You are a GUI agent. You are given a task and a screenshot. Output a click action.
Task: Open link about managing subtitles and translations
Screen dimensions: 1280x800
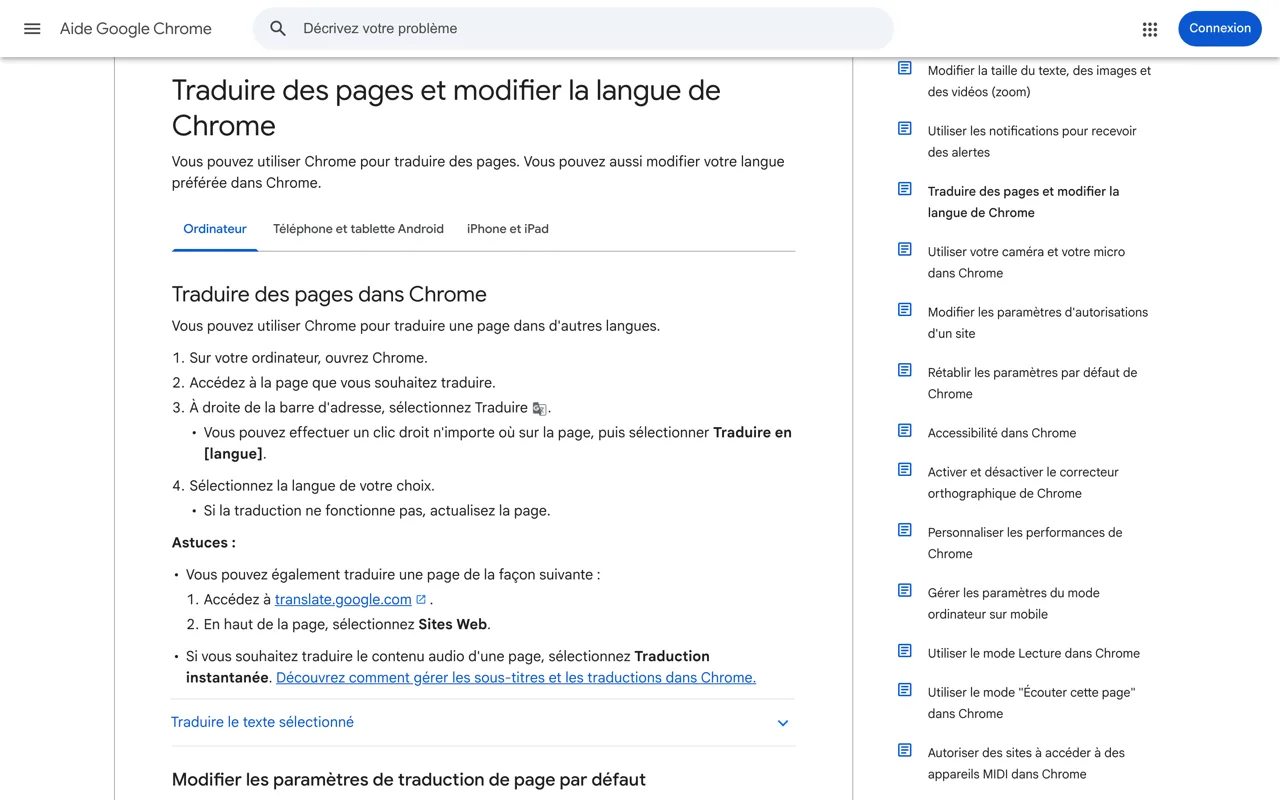click(x=516, y=677)
